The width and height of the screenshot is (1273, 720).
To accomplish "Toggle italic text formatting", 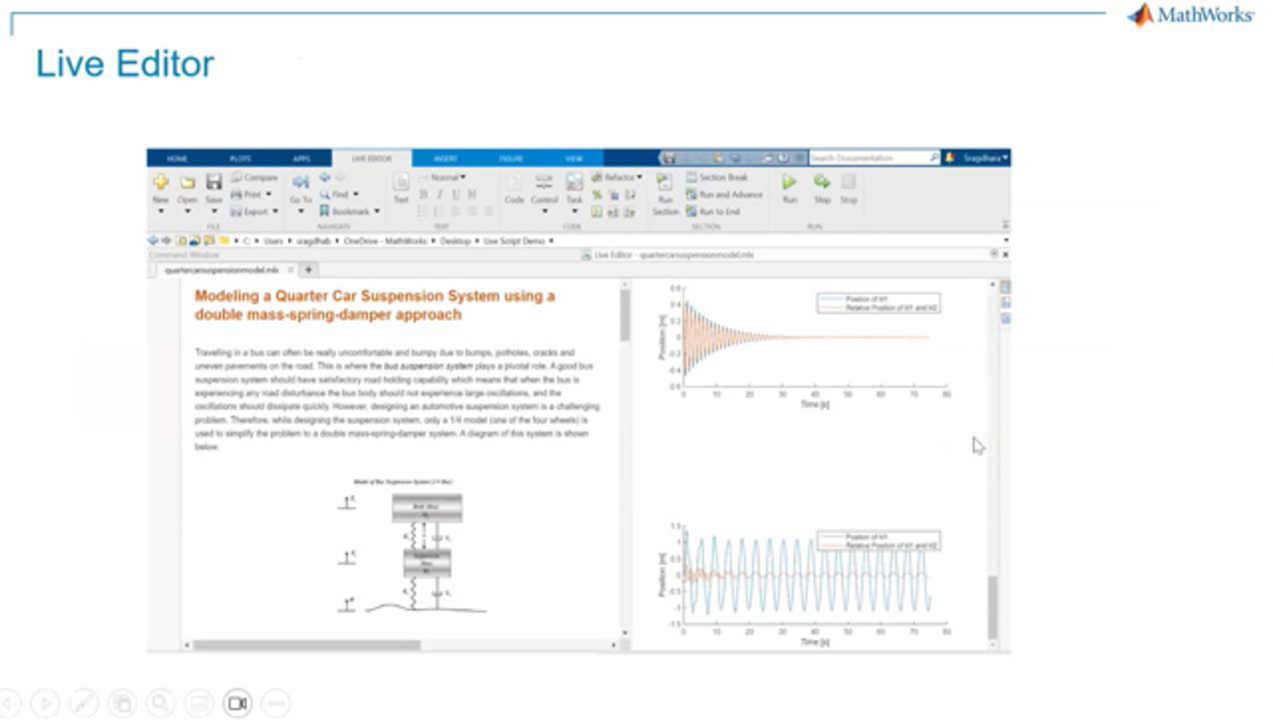I will pyautogui.click(x=439, y=194).
